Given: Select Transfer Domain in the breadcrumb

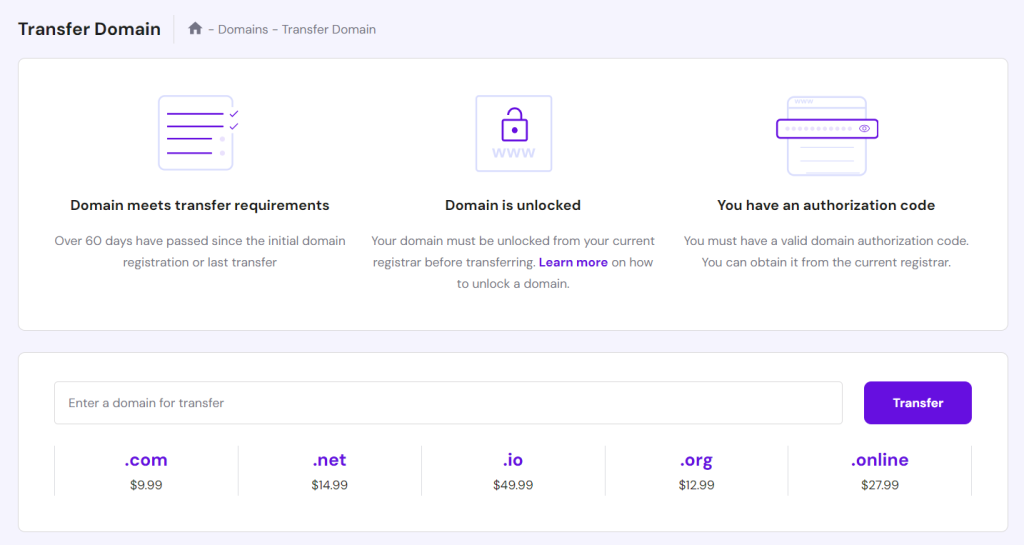Looking at the screenshot, I should coord(328,30).
